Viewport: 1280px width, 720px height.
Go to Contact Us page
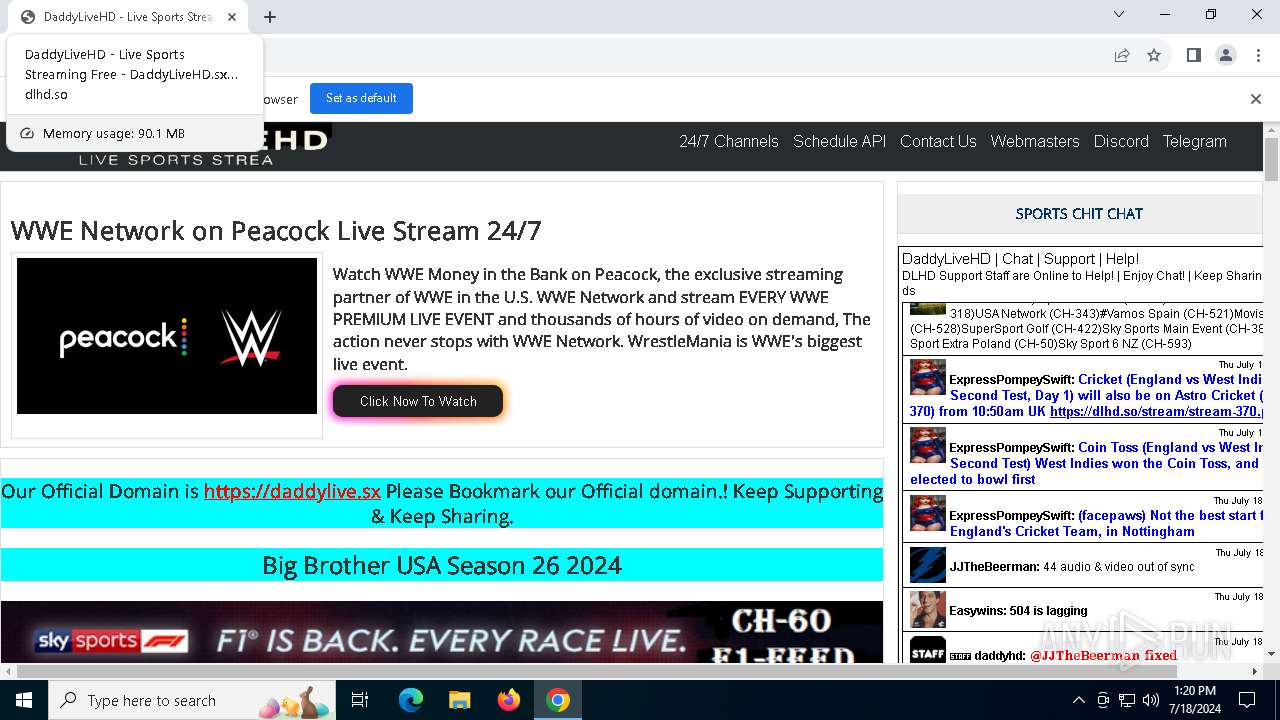(938, 141)
